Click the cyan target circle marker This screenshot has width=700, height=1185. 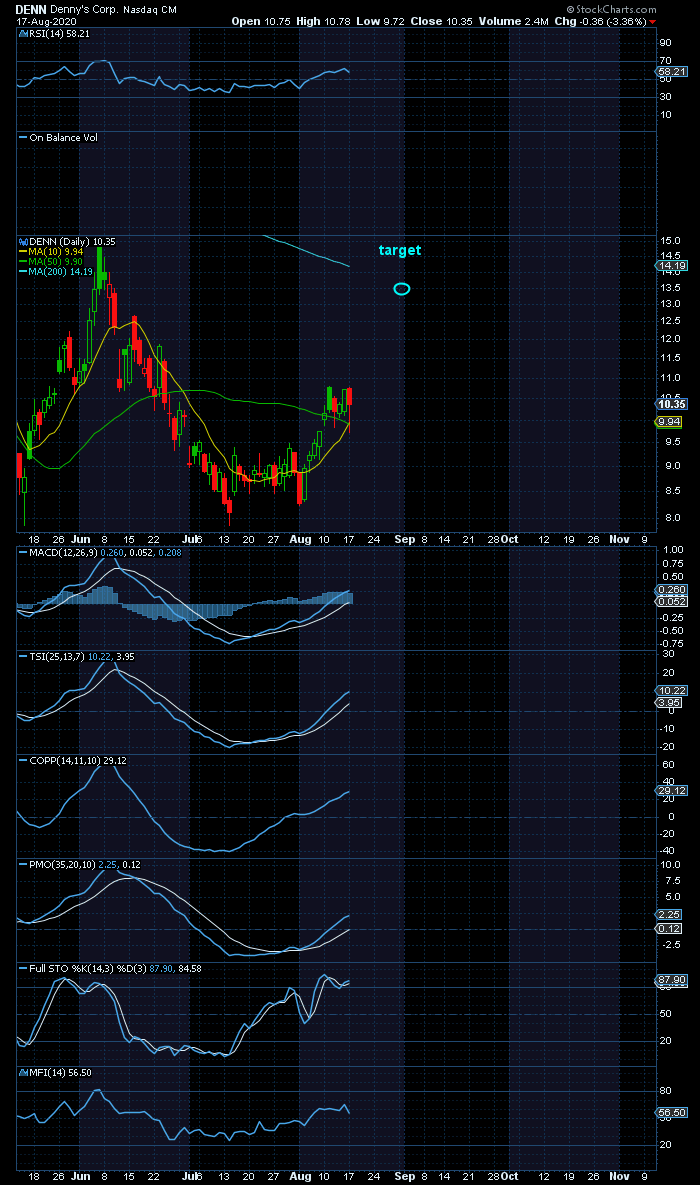(x=402, y=289)
